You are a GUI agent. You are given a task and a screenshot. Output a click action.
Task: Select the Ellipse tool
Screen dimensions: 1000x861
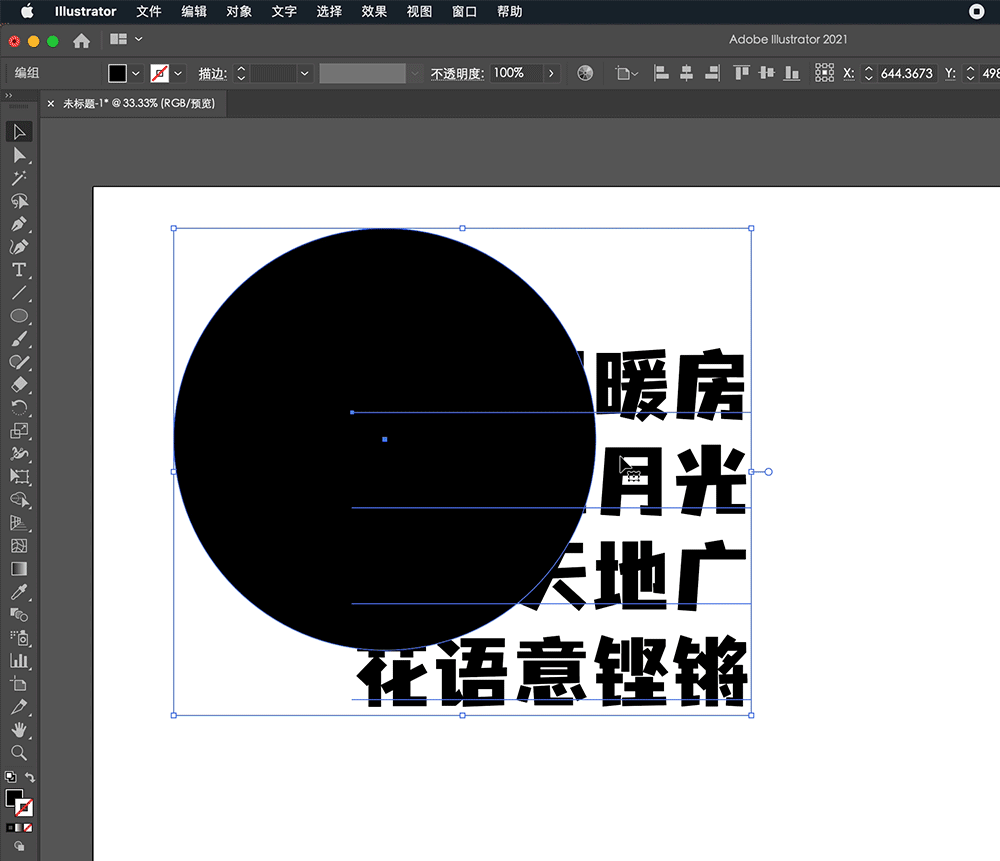(x=19, y=316)
